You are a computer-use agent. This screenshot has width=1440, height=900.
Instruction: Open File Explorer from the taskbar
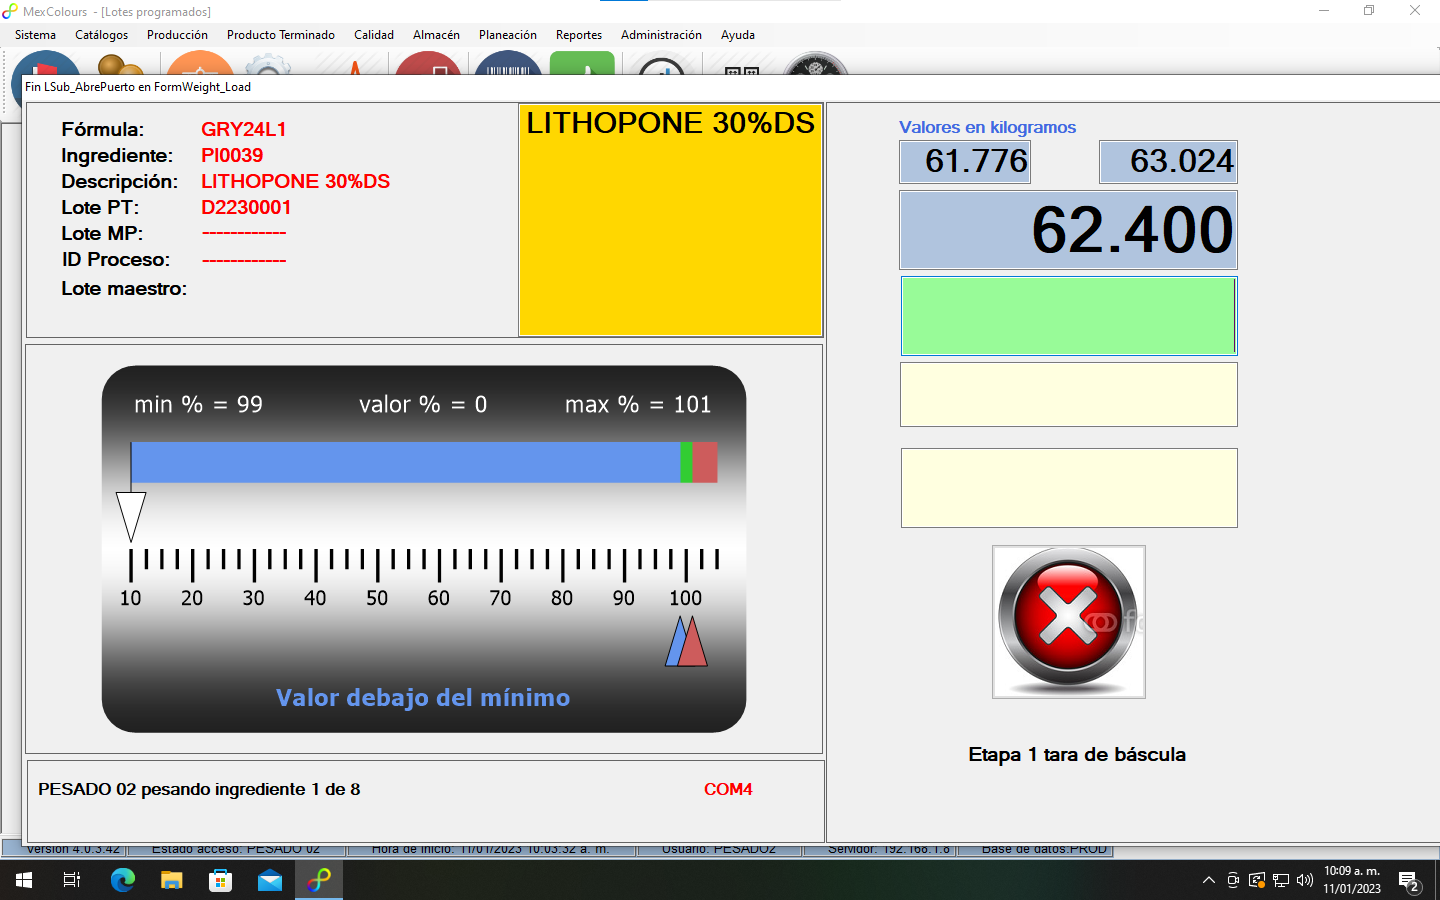172,880
